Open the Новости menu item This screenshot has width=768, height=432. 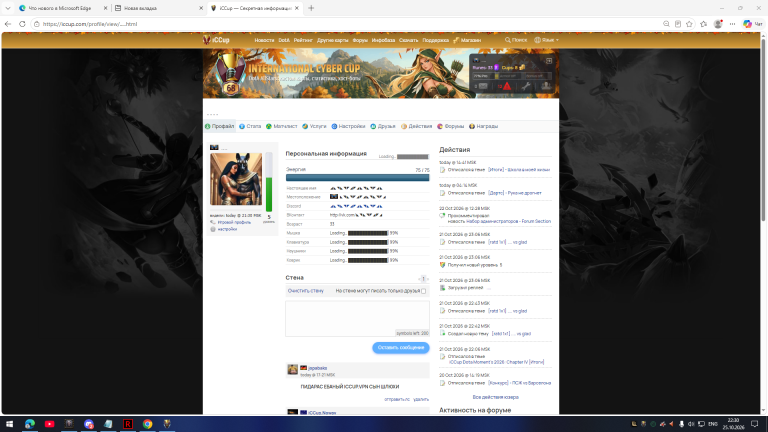pyautogui.click(x=264, y=40)
